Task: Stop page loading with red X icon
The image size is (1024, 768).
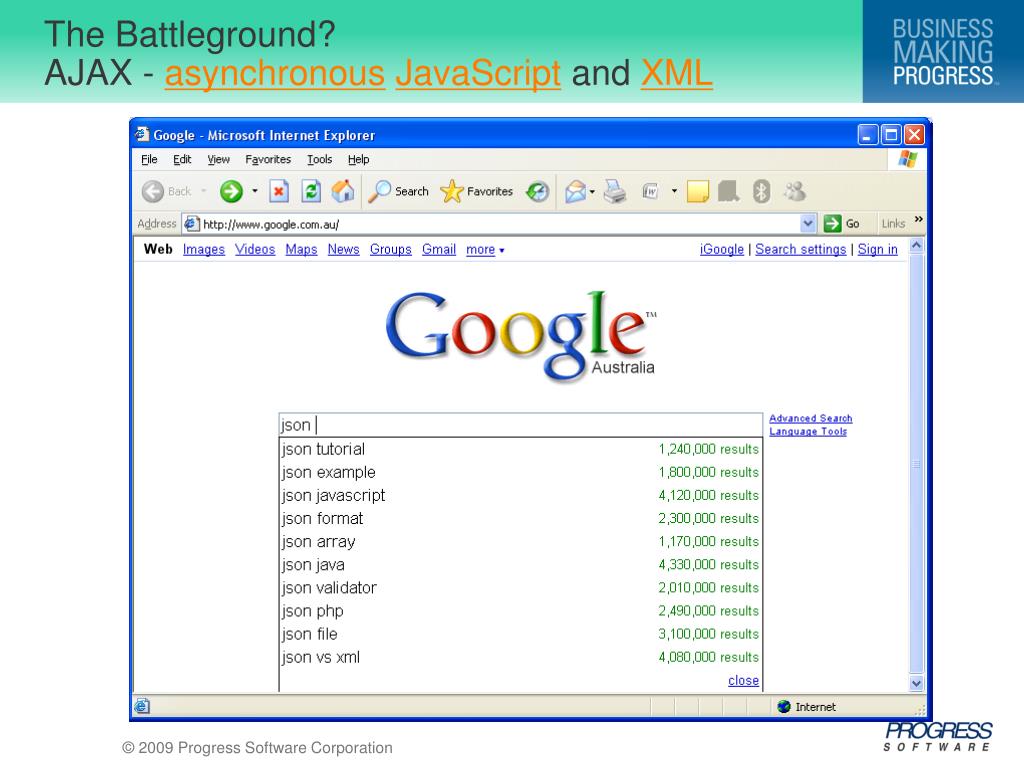Action: [x=279, y=191]
